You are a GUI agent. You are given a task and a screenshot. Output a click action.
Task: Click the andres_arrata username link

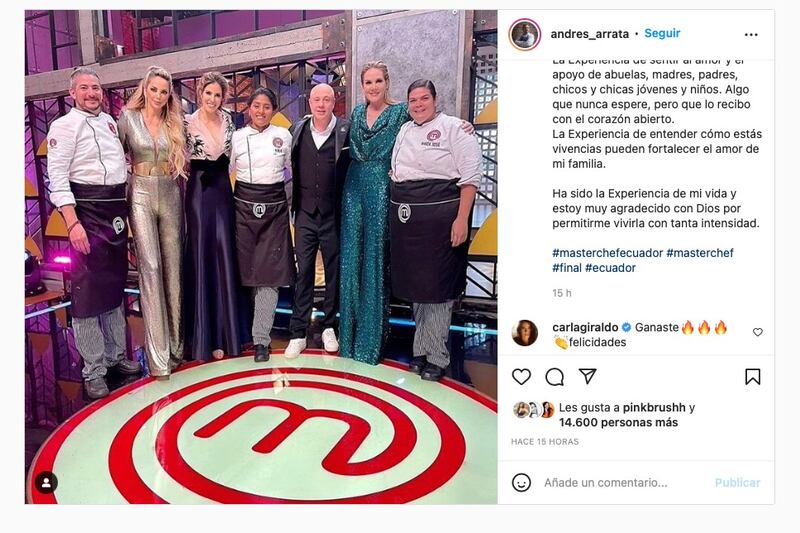[589, 34]
